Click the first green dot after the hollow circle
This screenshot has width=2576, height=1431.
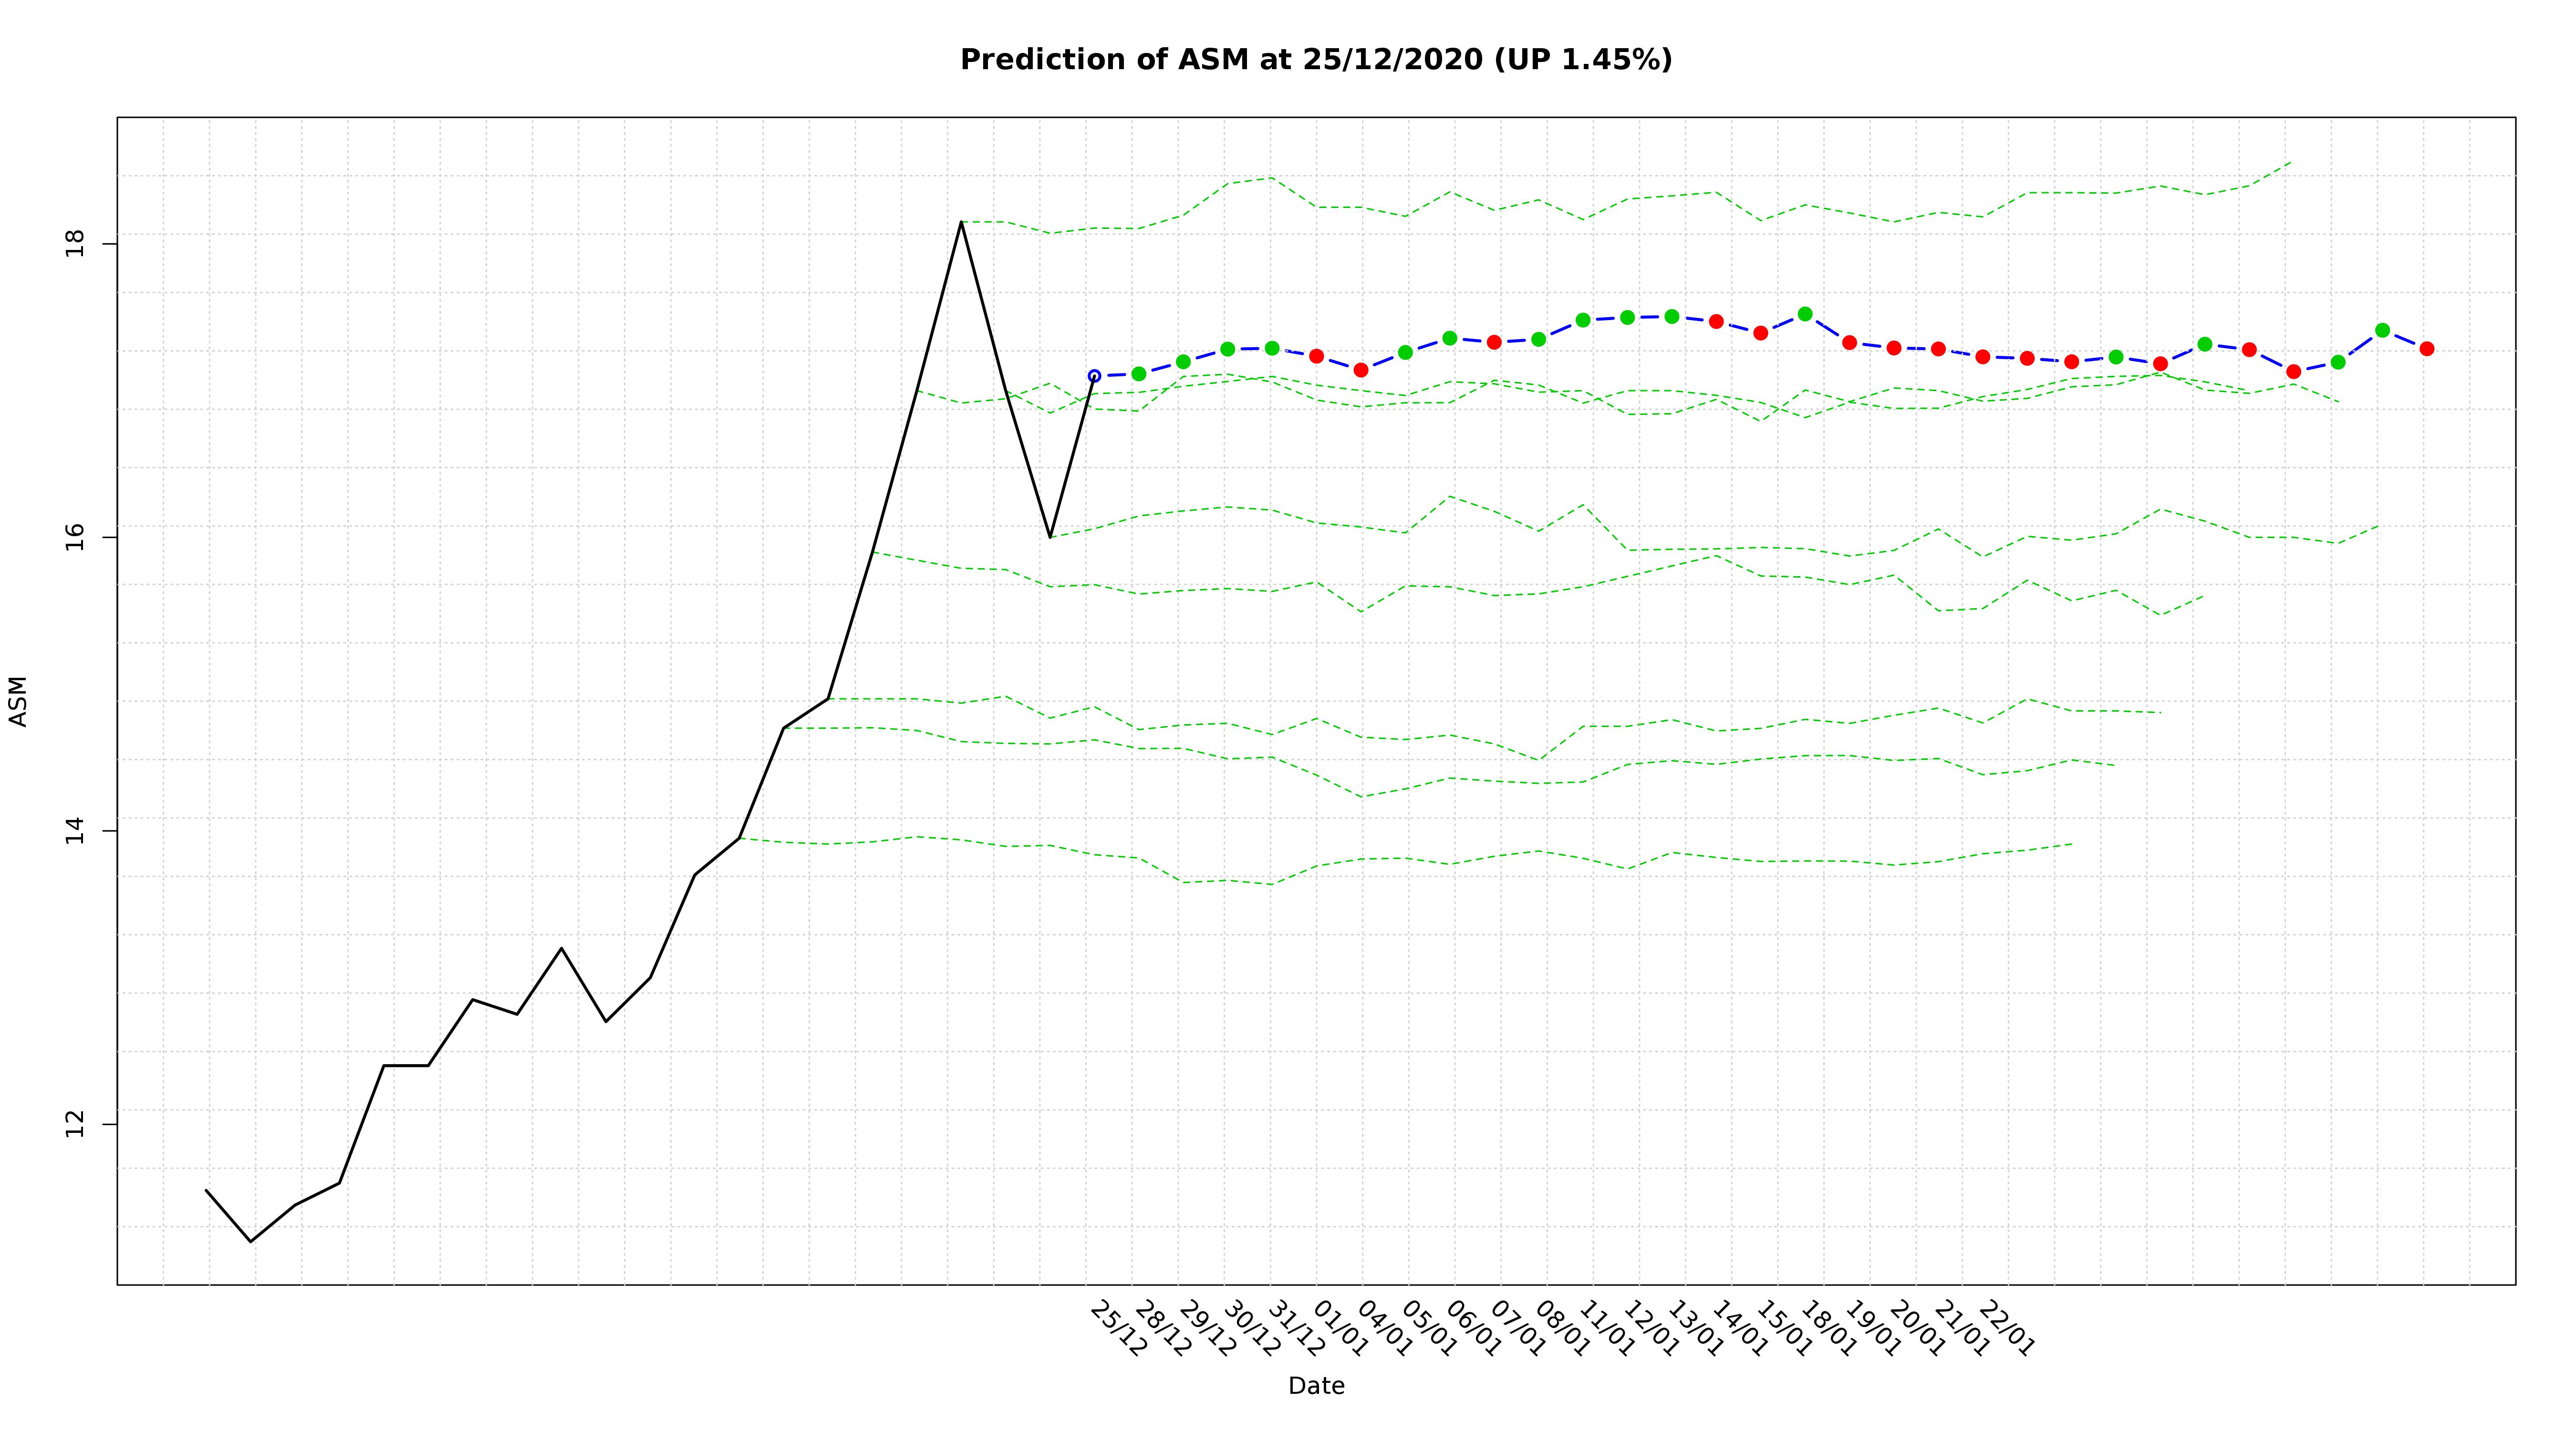point(1139,374)
